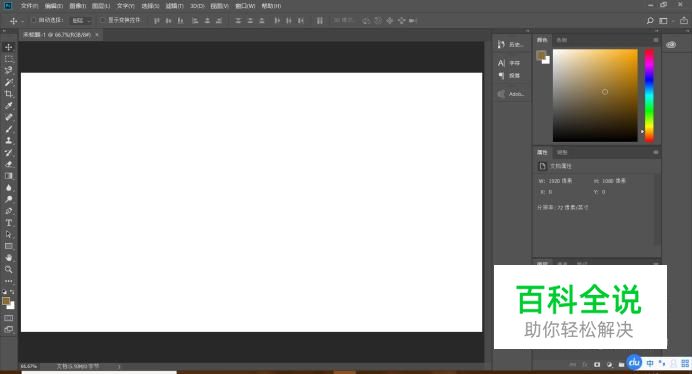Select the Brush tool

(x=8, y=129)
